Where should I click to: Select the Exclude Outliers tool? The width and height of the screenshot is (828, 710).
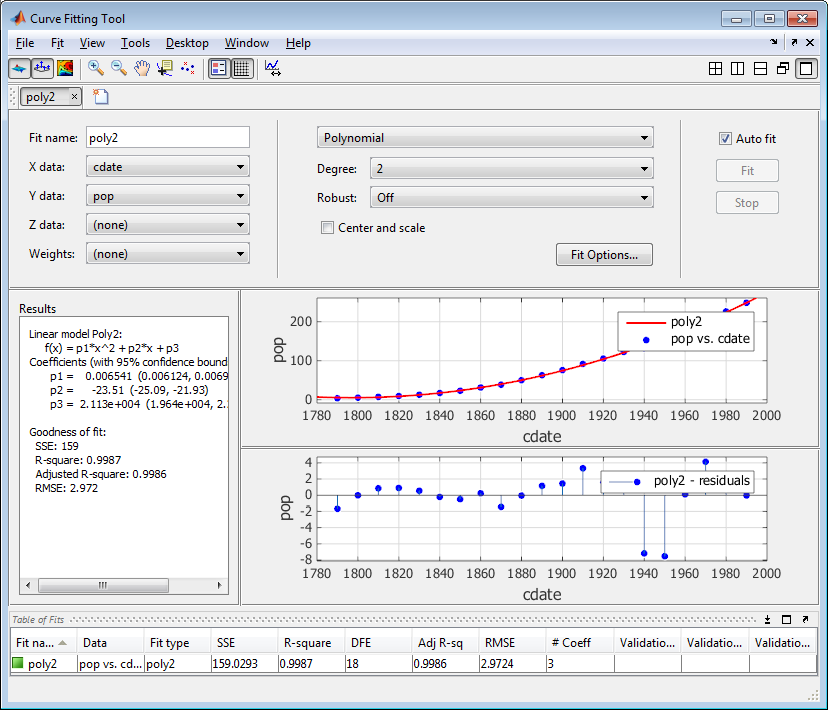(187, 68)
